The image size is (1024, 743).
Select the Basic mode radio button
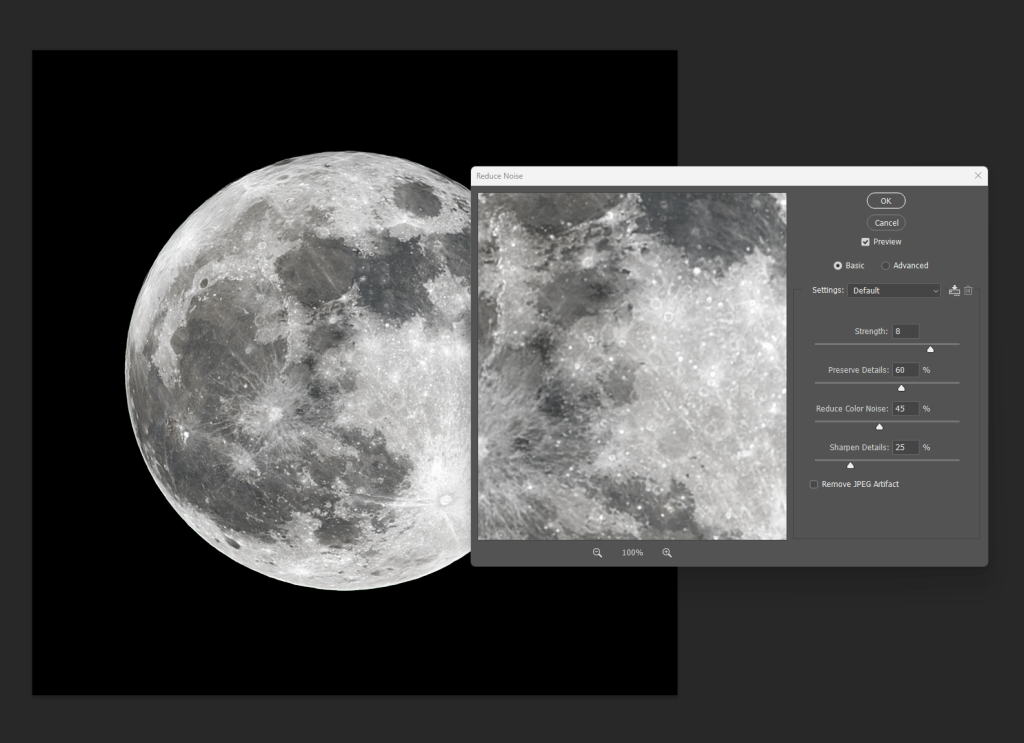[838, 266]
